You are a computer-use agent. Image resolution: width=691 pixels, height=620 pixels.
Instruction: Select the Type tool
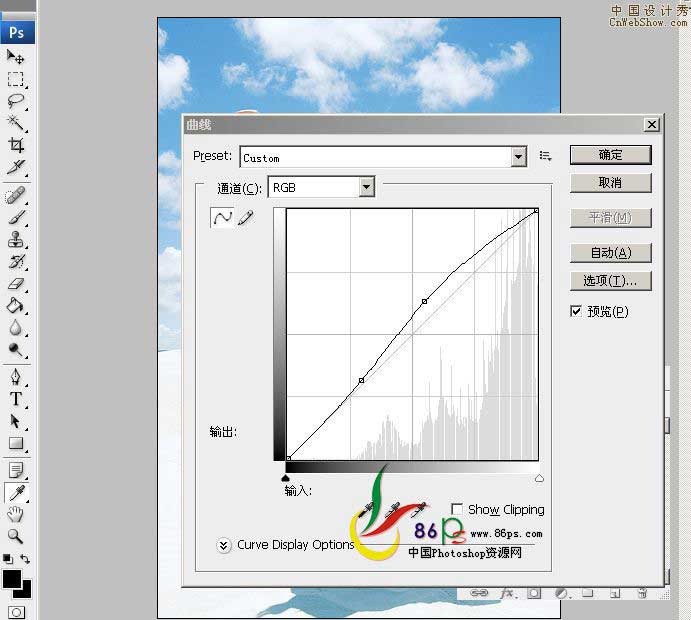pyautogui.click(x=16, y=399)
